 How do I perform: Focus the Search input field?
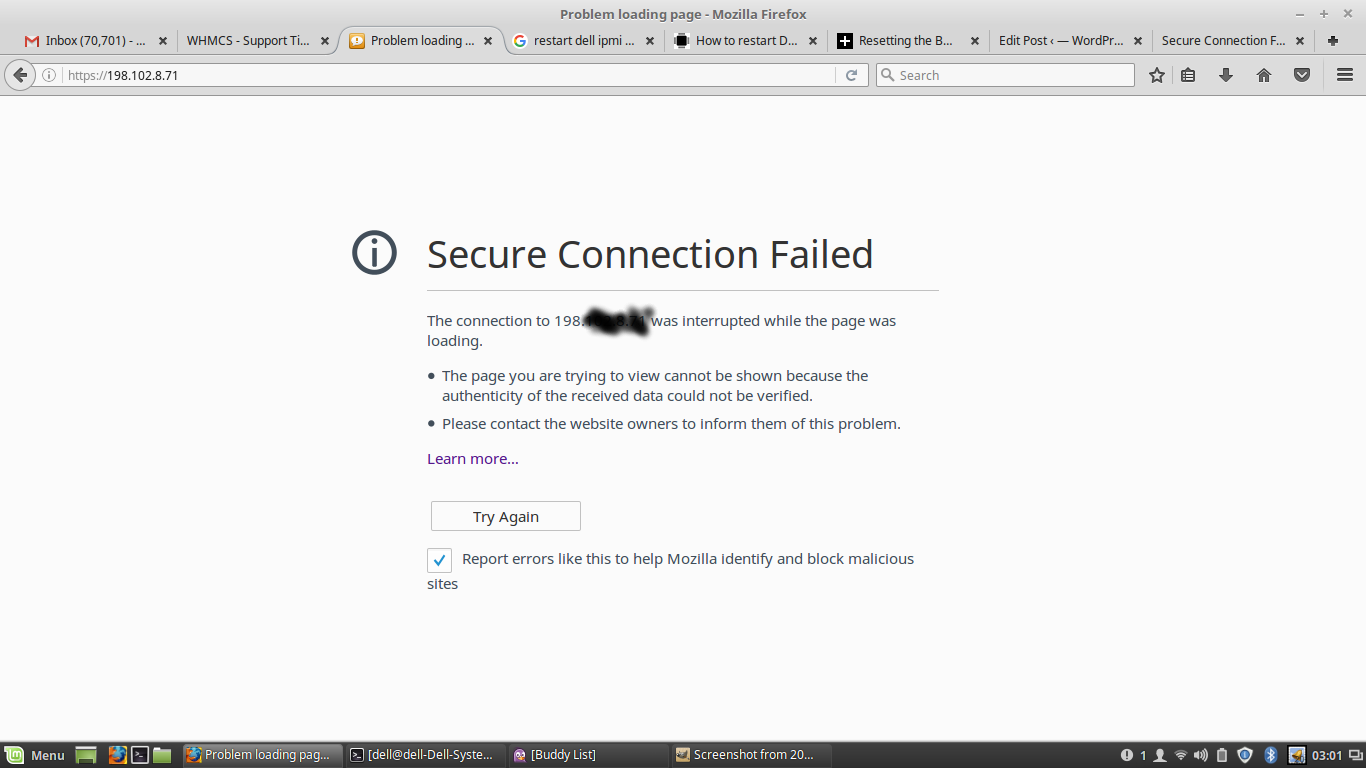click(1005, 75)
